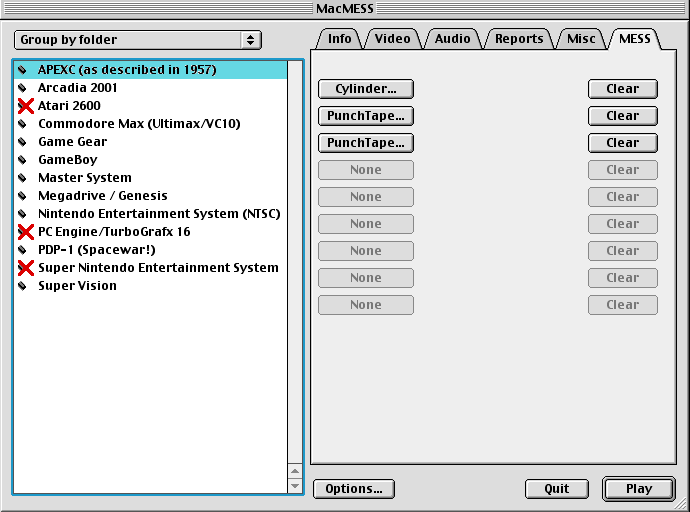The image size is (690, 512).
Task: Select PDP-1 (Spacewar!) entry
Action: pyautogui.click(x=150, y=250)
